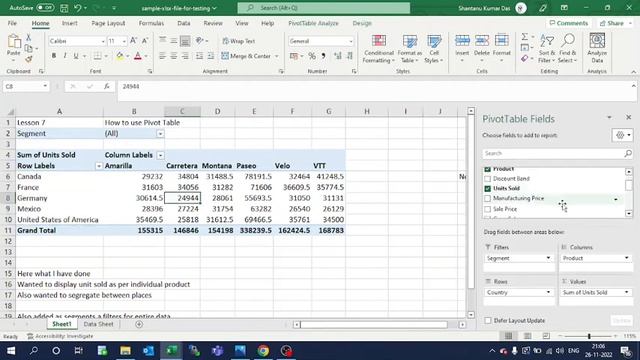640x360 pixels.
Task: Click insert function fx icon
Action: tap(107, 86)
